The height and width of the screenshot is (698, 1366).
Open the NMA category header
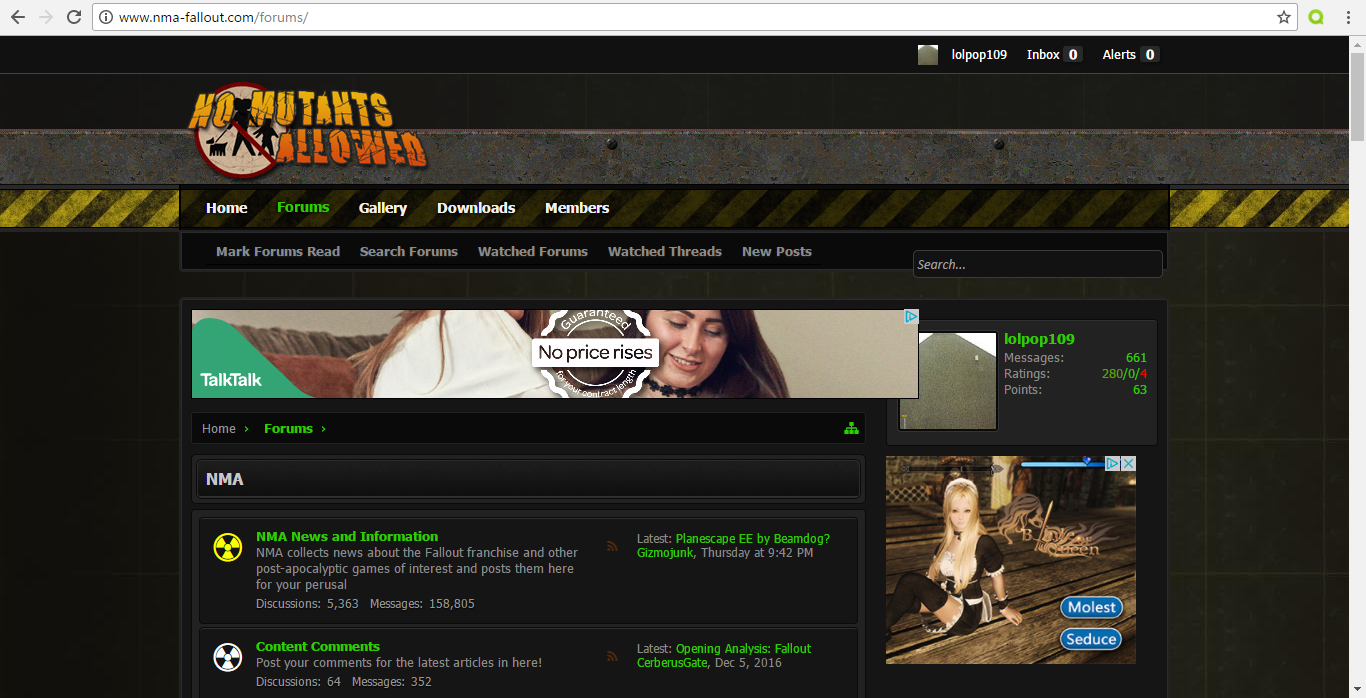(527, 479)
